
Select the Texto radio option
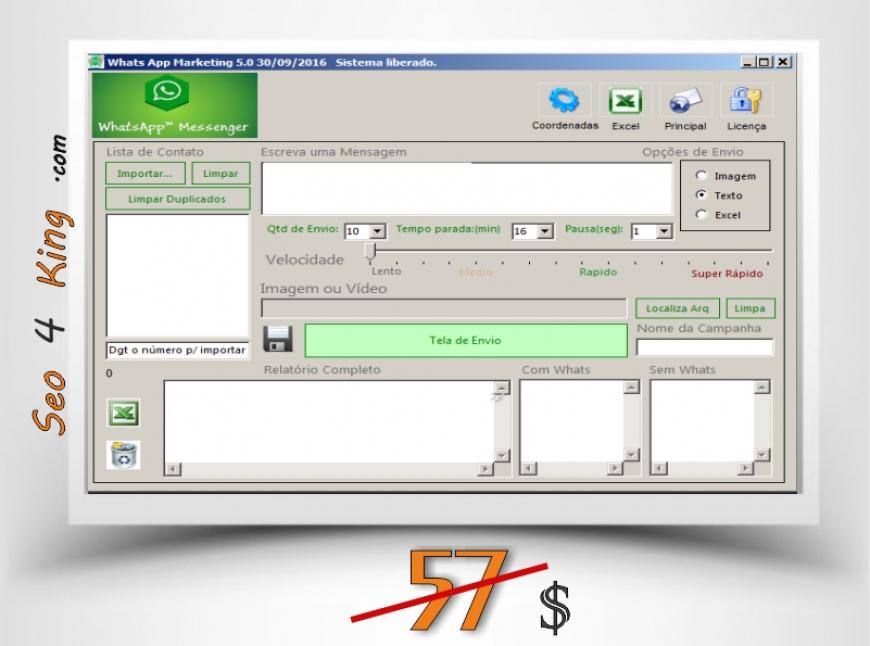tap(702, 195)
